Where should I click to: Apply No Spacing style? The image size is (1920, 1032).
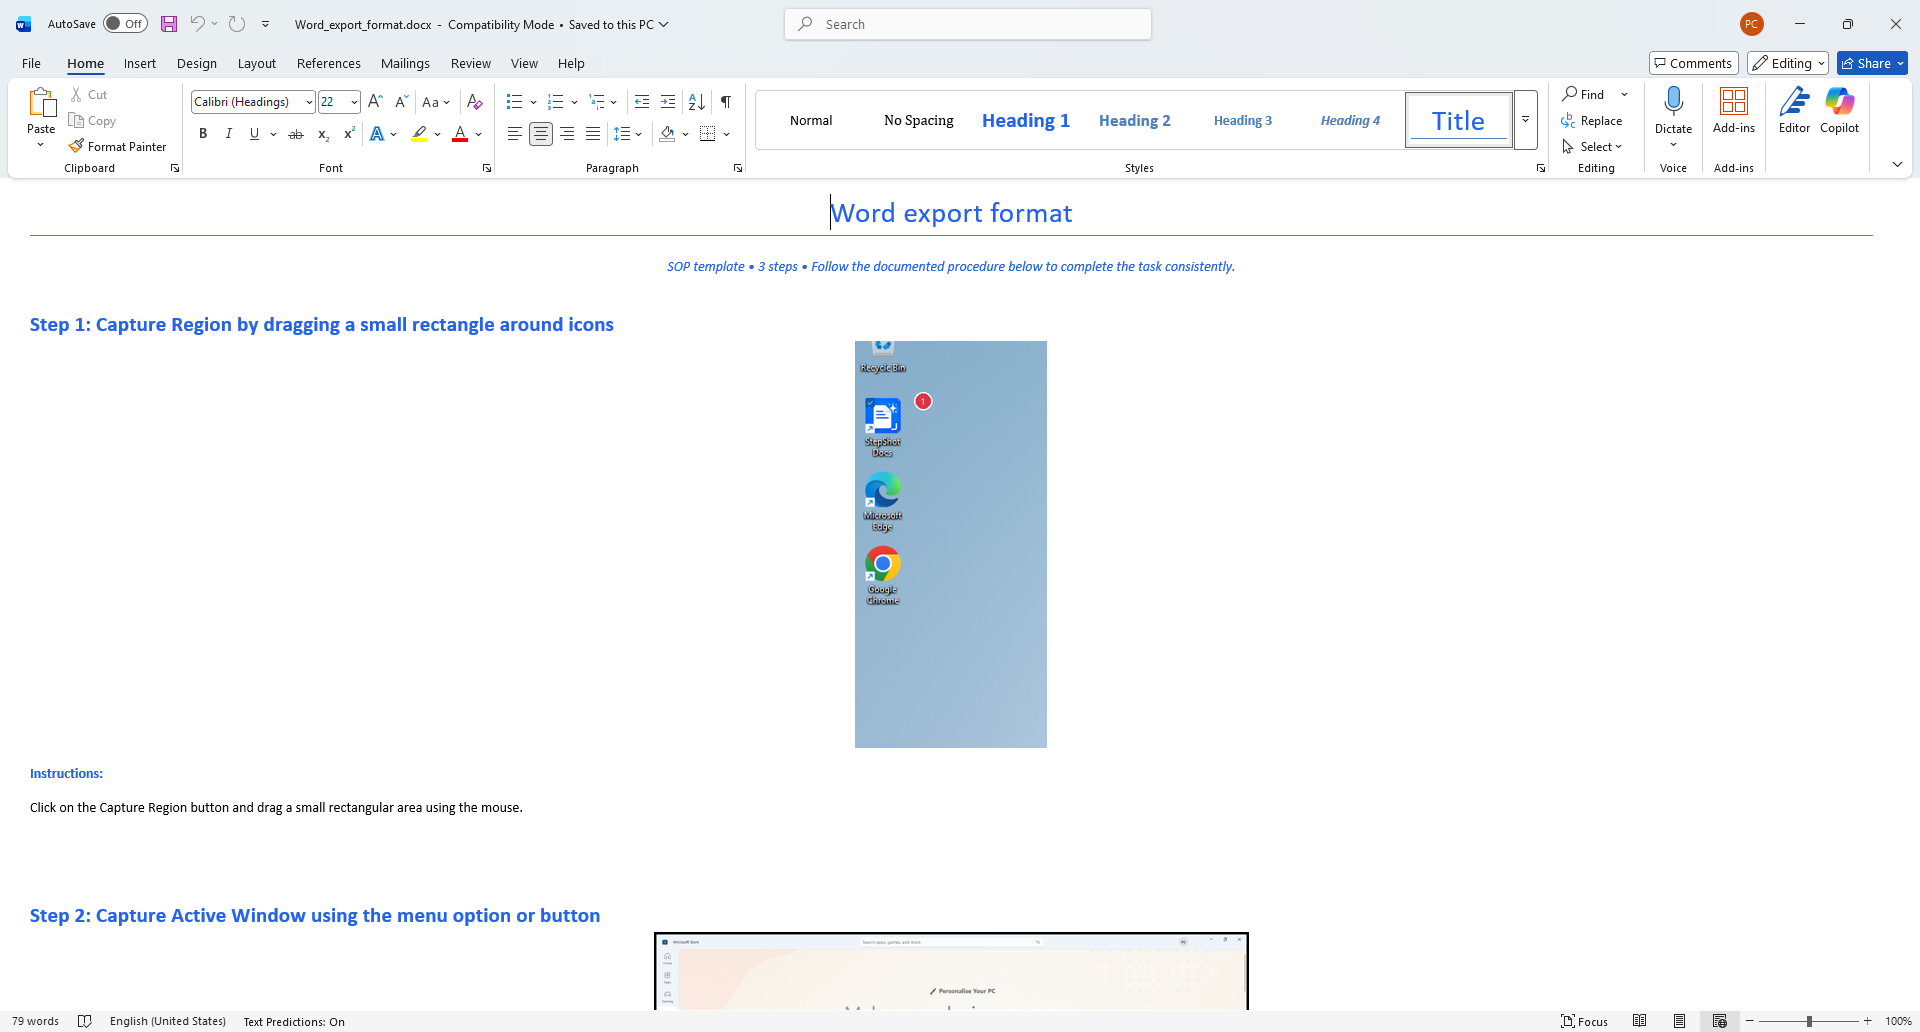pyautogui.click(x=919, y=120)
